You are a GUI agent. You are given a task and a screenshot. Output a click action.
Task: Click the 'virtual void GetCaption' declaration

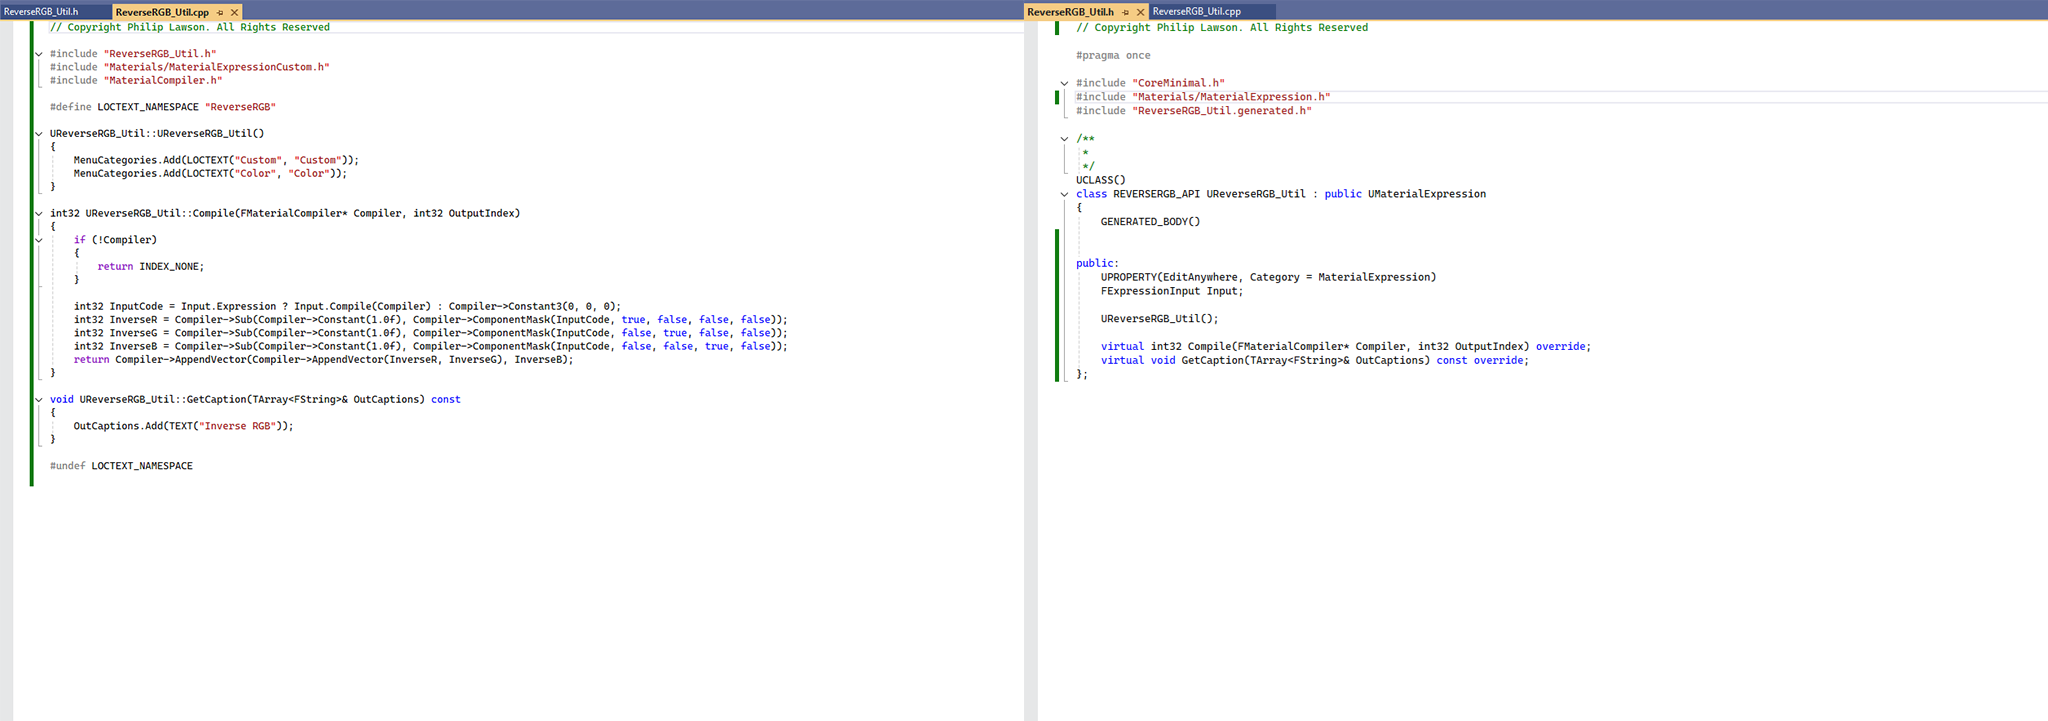tap(1315, 361)
